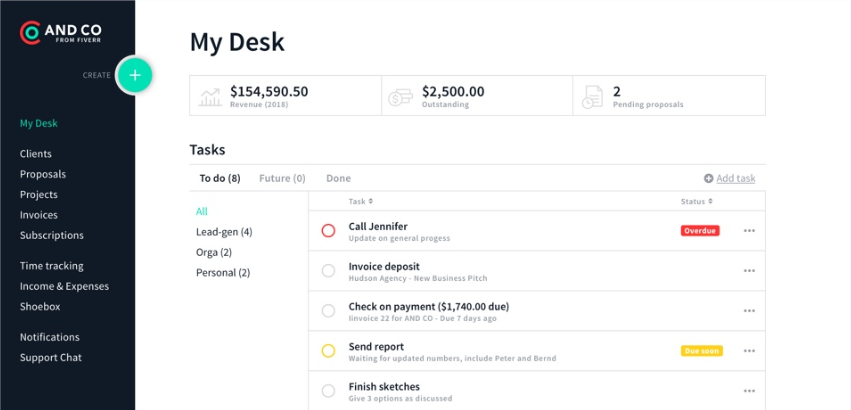Open the three-dot menu for Invoice deposit

point(749,271)
